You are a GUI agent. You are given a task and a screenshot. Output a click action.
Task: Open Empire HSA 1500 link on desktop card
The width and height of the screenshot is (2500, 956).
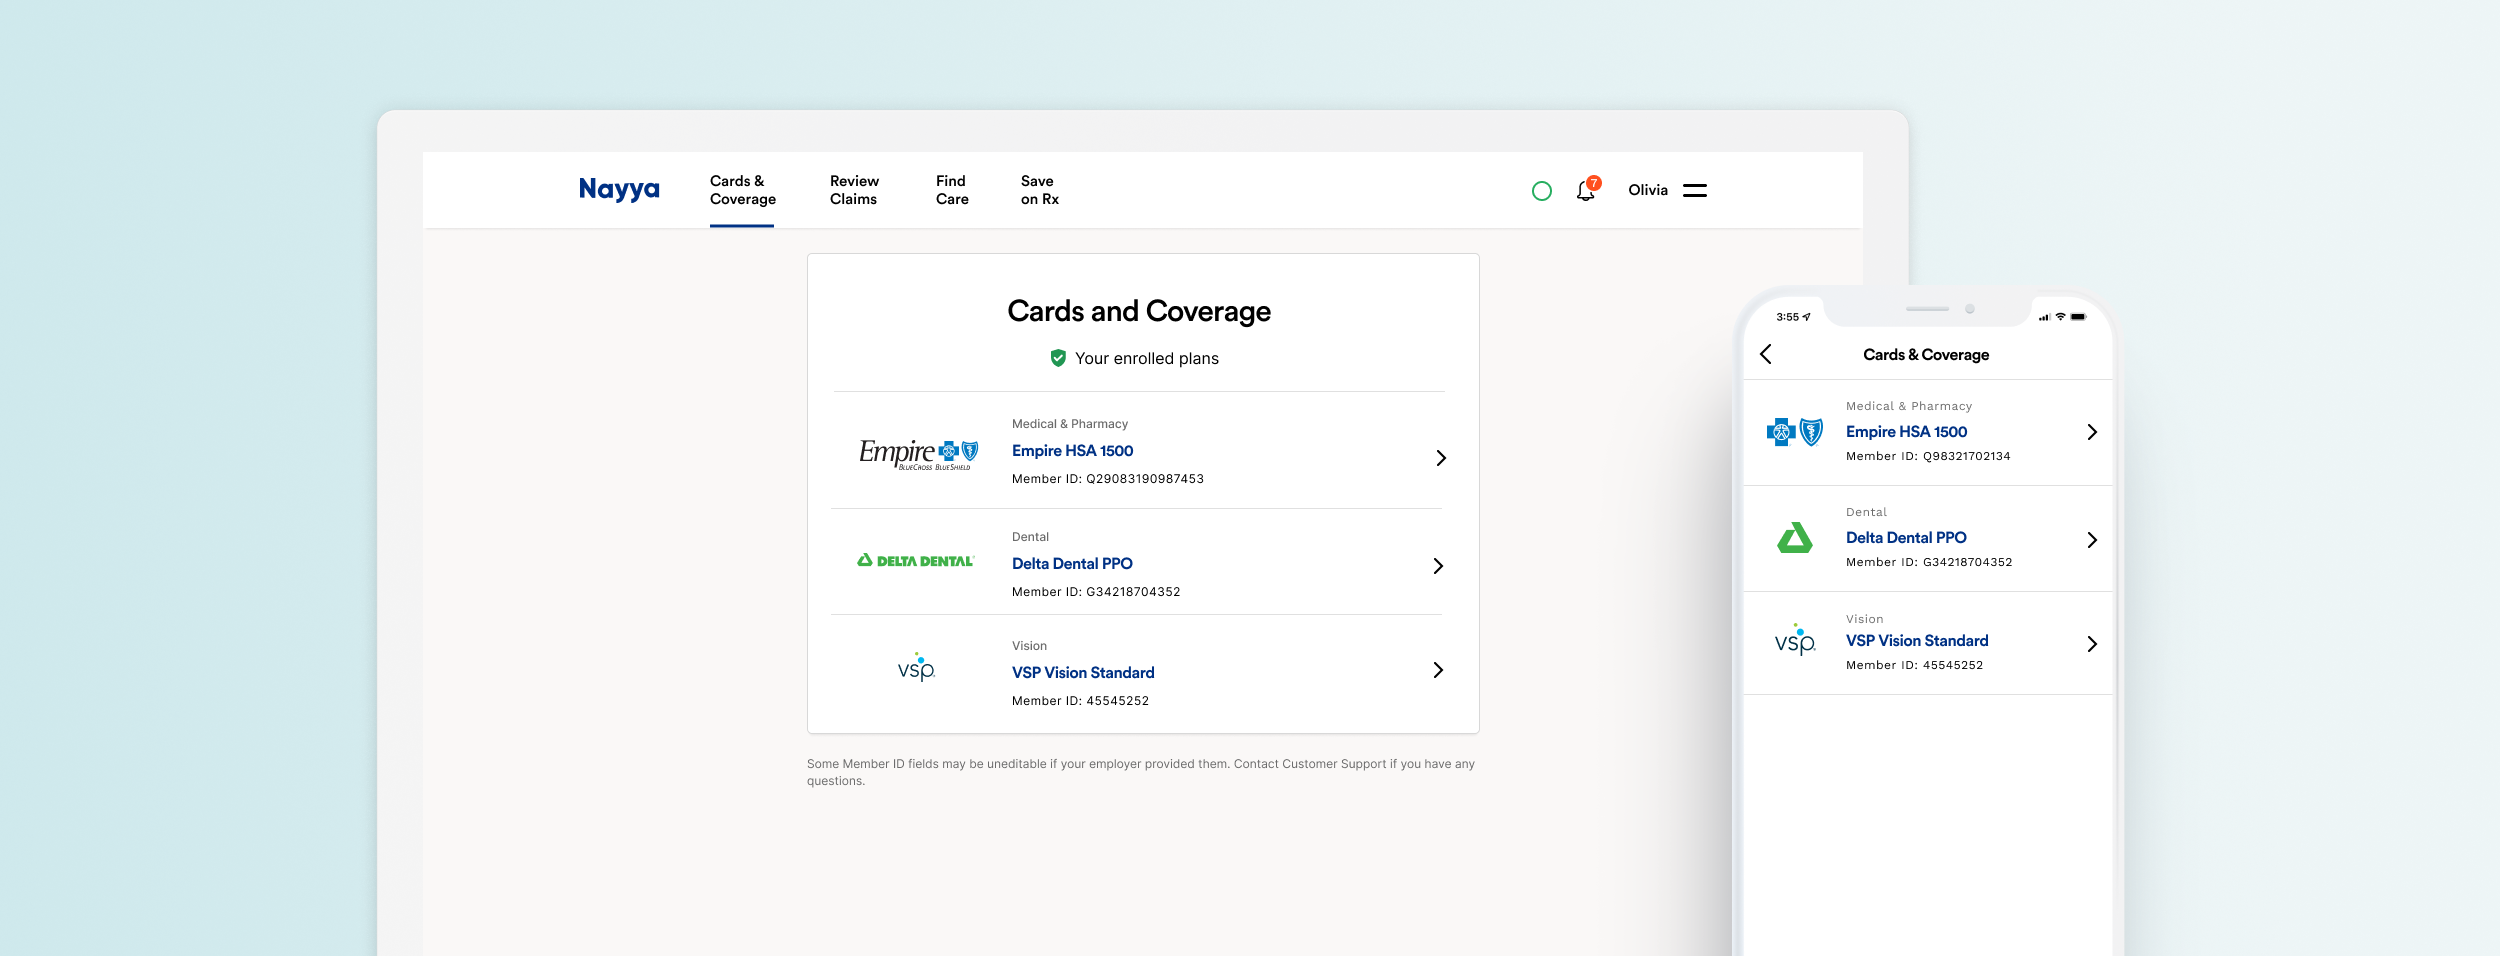click(x=1072, y=451)
